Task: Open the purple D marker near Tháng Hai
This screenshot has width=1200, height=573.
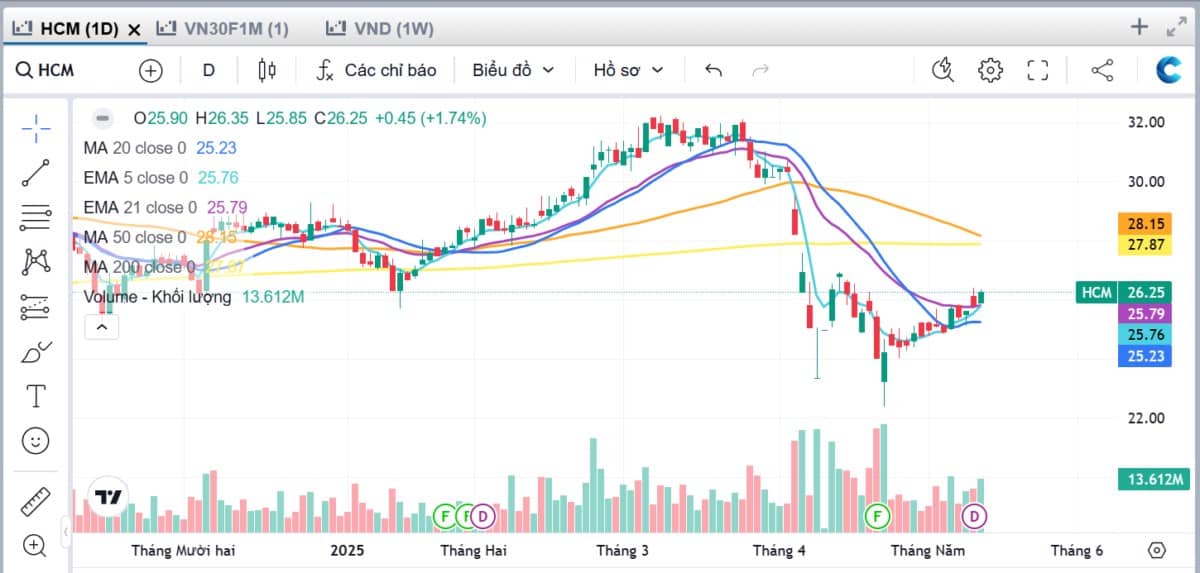Action: [x=483, y=516]
